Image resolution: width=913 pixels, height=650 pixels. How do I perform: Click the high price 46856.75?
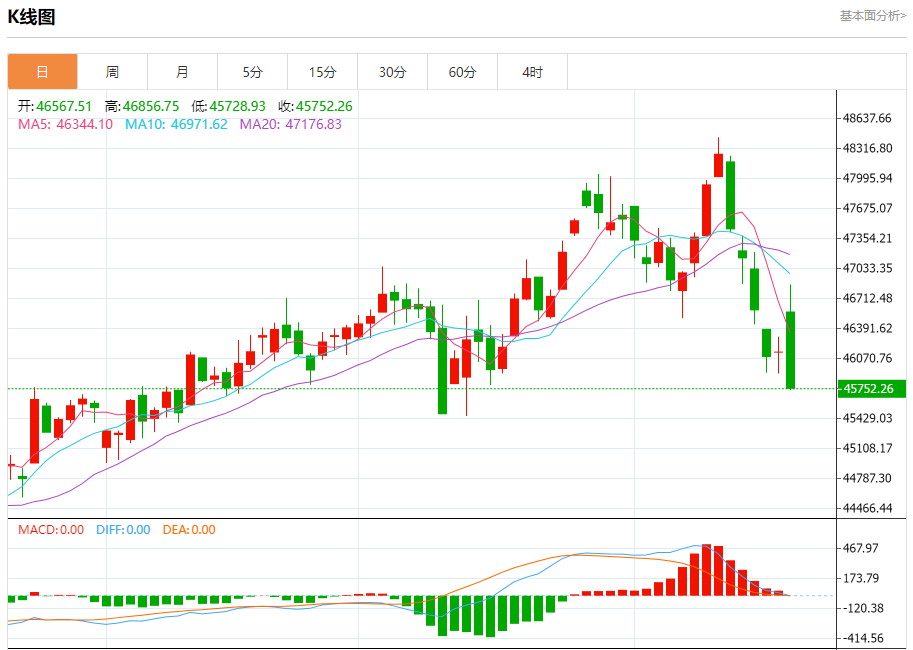coord(151,106)
